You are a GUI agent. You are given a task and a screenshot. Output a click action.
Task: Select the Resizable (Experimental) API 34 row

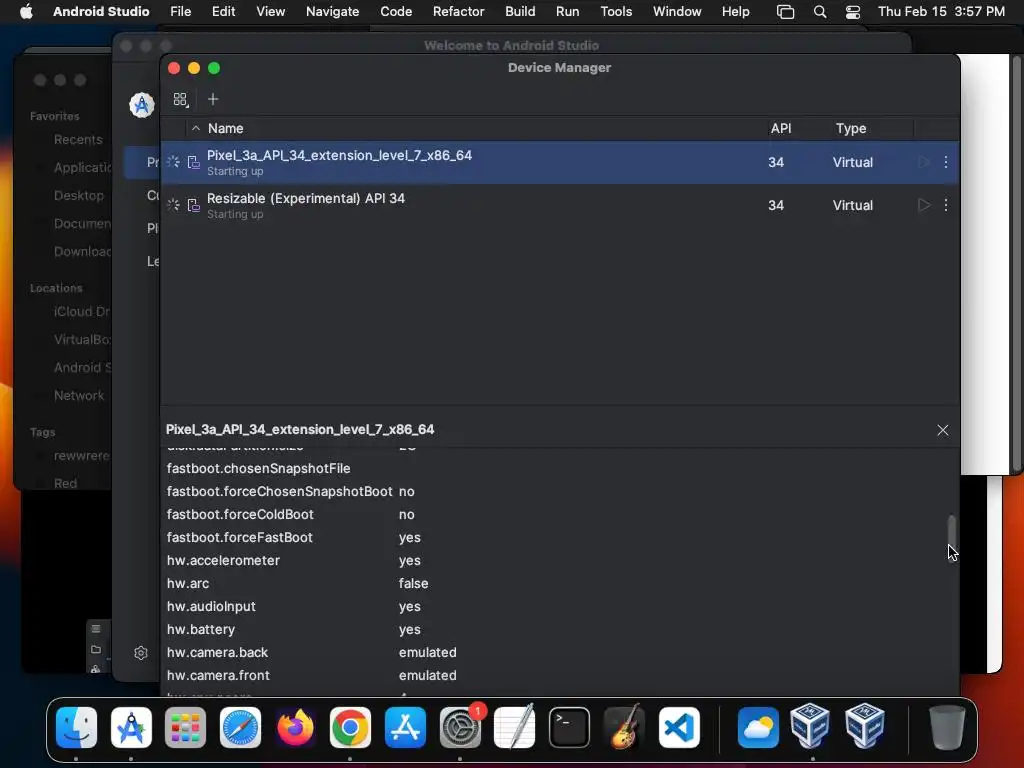[560, 205]
